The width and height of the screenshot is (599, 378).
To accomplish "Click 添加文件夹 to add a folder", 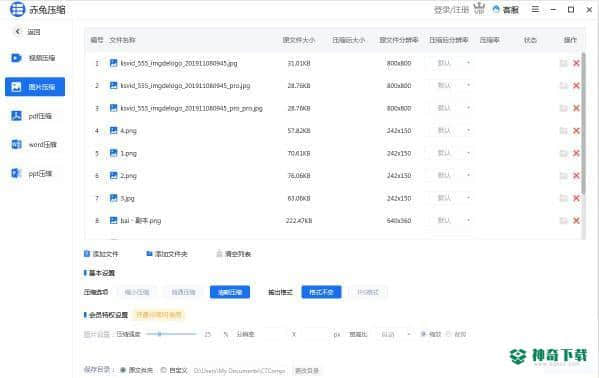I will tap(167, 254).
